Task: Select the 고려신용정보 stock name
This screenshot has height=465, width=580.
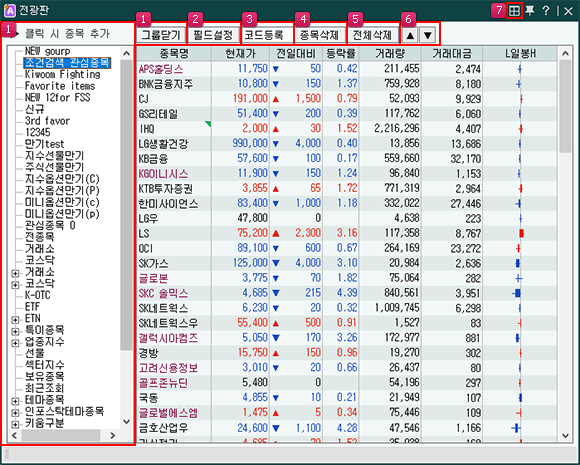Action: pos(168,368)
